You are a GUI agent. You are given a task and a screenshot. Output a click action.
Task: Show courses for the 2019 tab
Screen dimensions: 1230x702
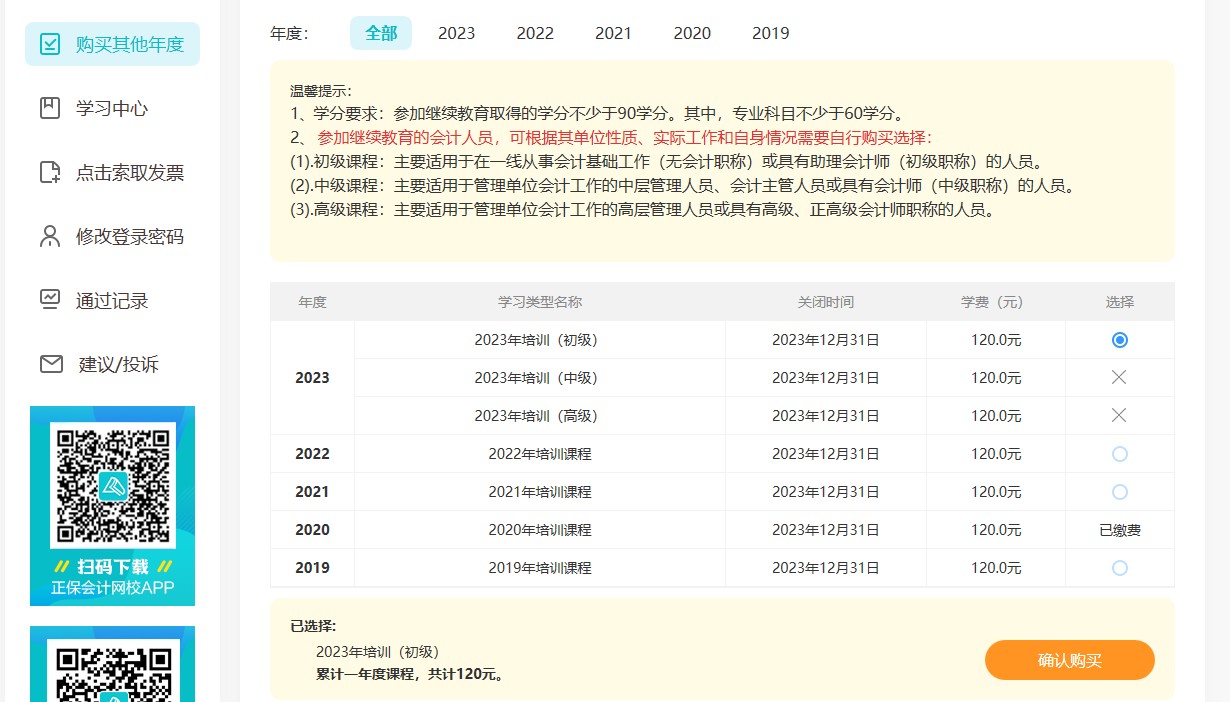pyautogui.click(x=770, y=33)
